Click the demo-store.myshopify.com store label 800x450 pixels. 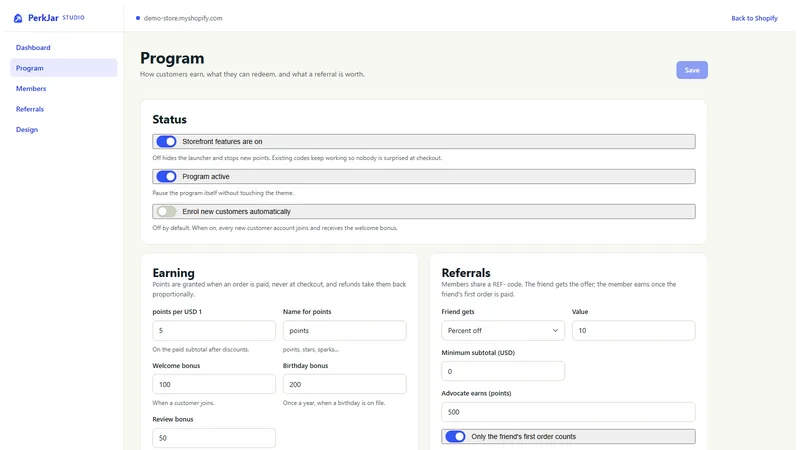(x=183, y=18)
